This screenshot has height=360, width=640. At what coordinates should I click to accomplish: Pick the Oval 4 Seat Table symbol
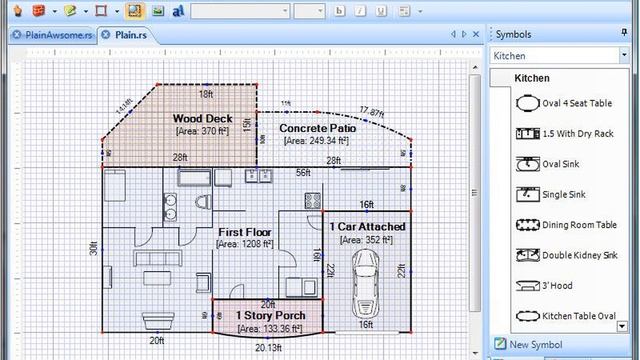pyautogui.click(x=564, y=103)
